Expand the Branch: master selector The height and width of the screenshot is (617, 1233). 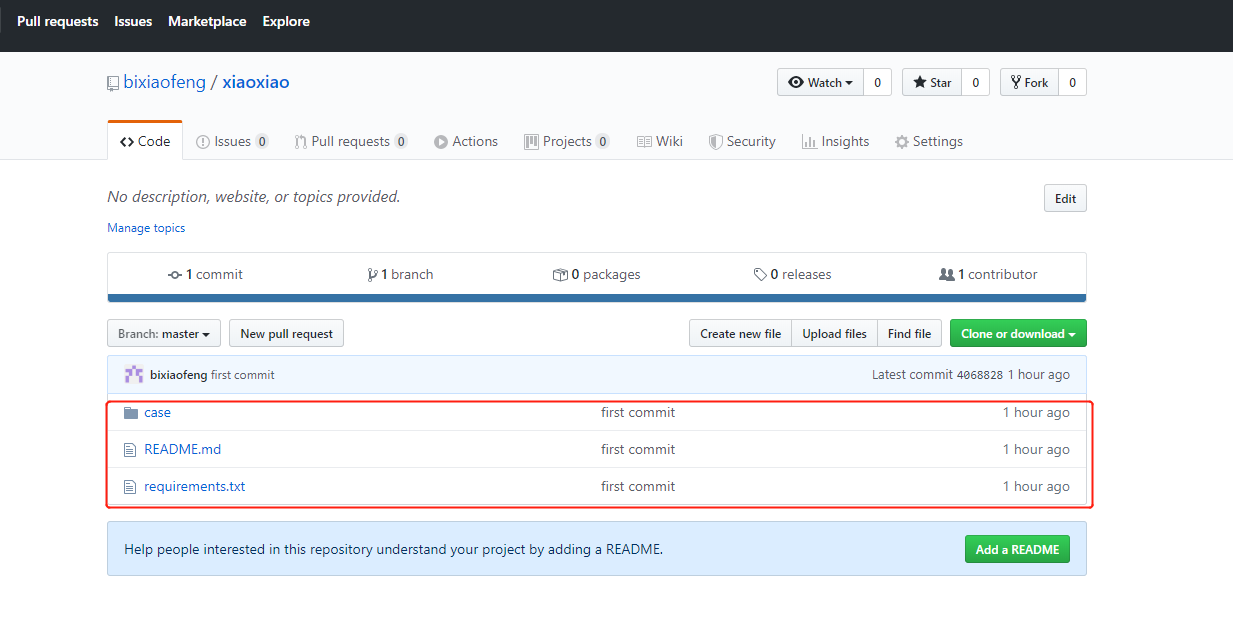163,334
